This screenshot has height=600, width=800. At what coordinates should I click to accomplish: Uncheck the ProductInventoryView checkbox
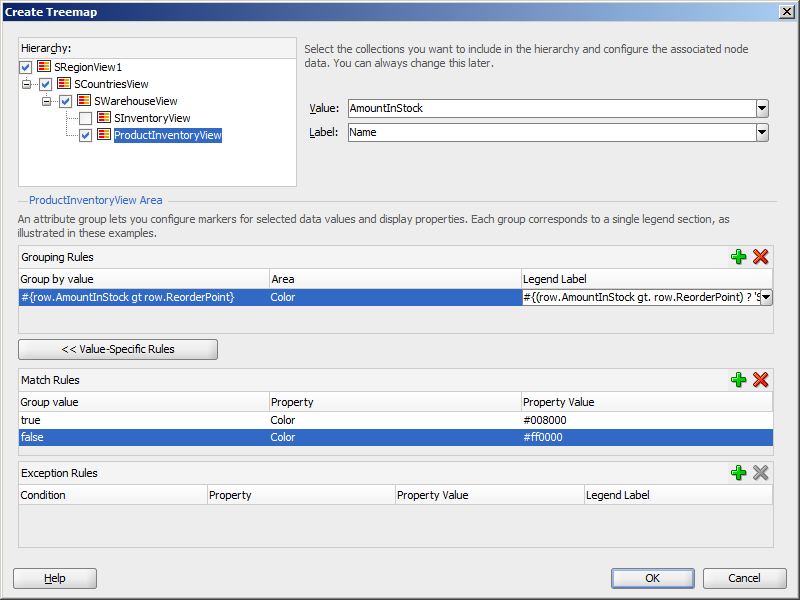(x=85, y=135)
